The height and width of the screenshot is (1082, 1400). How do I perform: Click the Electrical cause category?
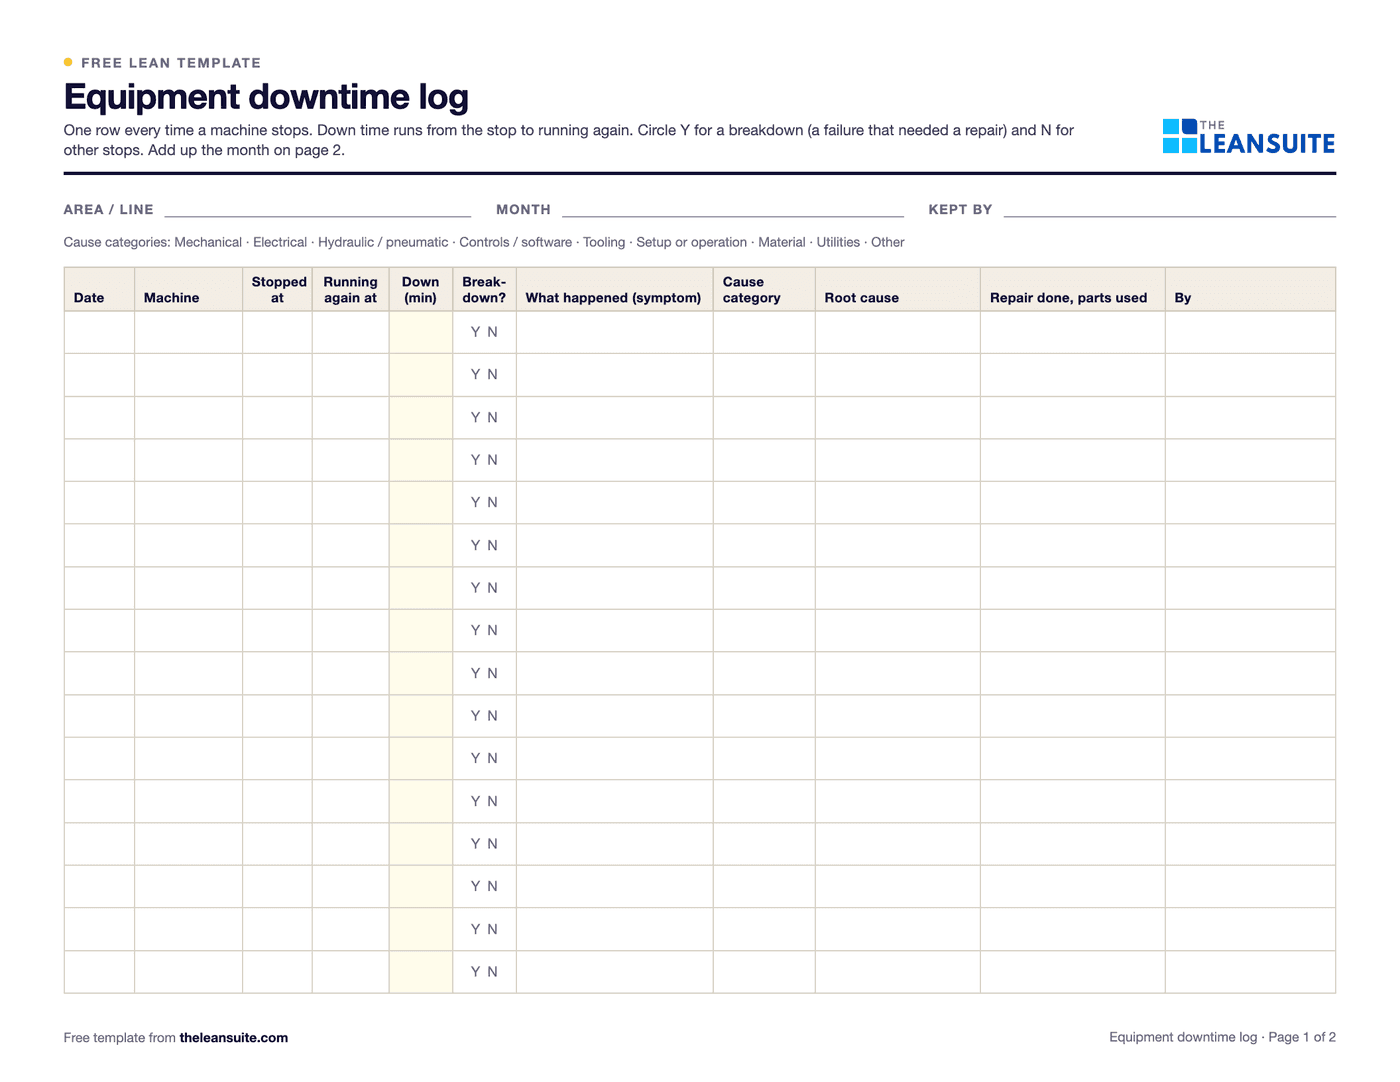pyautogui.click(x=280, y=242)
